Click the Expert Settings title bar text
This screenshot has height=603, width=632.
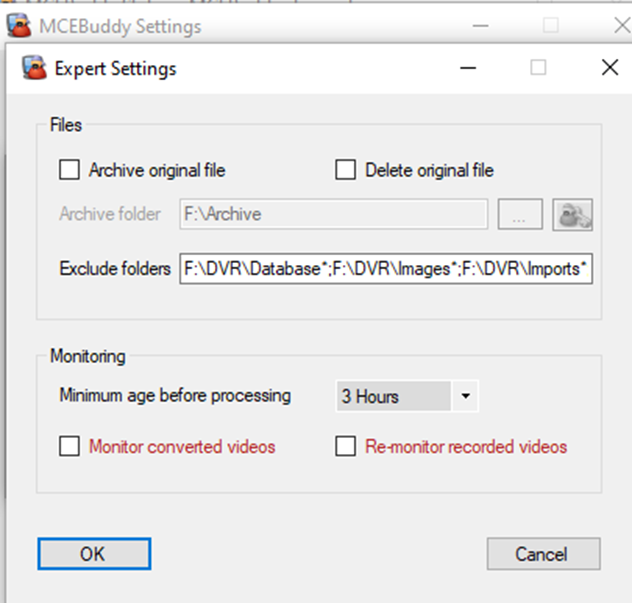[115, 69]
